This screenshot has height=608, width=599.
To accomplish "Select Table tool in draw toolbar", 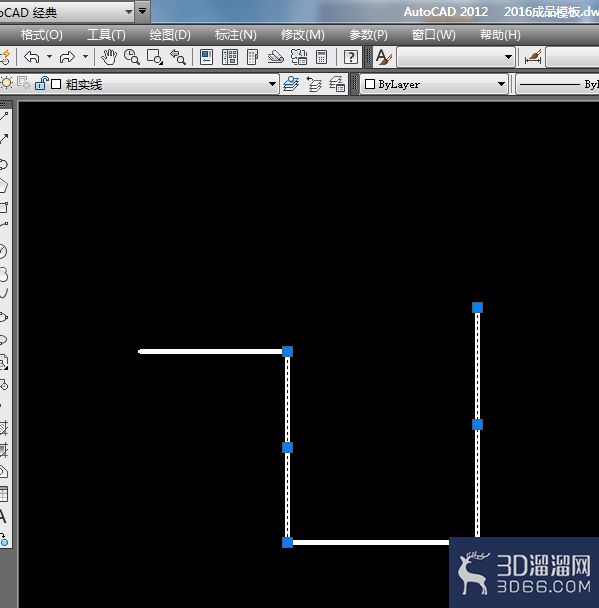I will coord(4,494).
